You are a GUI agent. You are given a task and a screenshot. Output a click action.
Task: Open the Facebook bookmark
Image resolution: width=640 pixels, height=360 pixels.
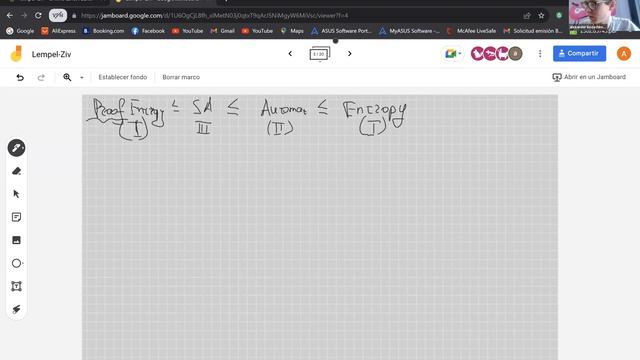tap(148, 31)
